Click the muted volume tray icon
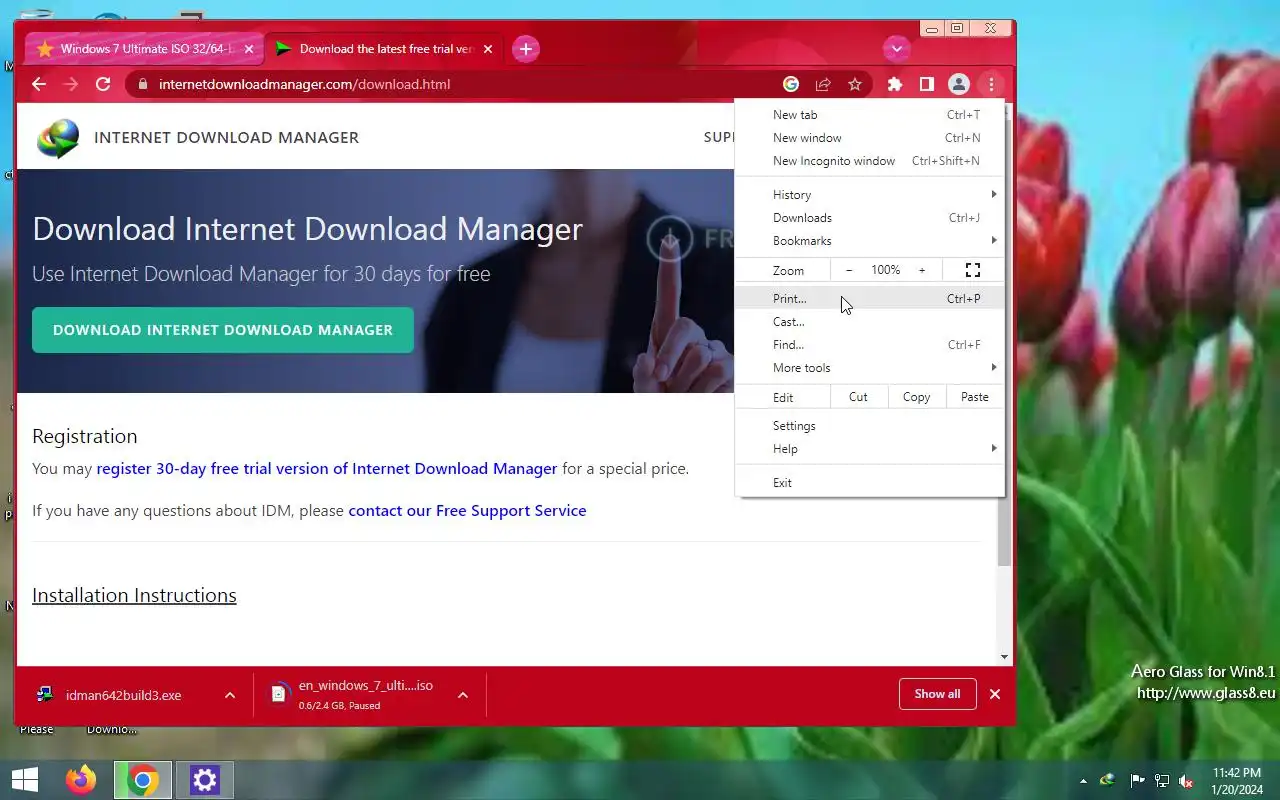This screenshot has width=1280, height=800. coord(1186,781)
